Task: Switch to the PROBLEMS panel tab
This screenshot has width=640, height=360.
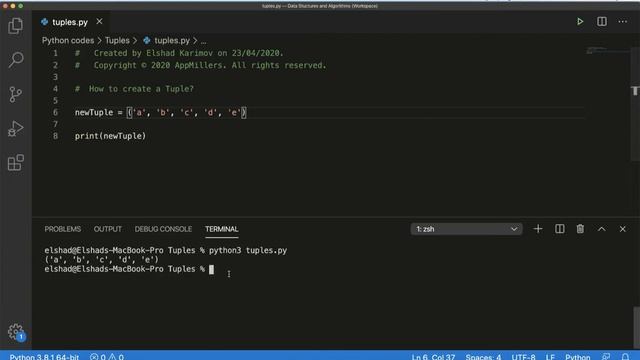Action: [x=62, y=229]
